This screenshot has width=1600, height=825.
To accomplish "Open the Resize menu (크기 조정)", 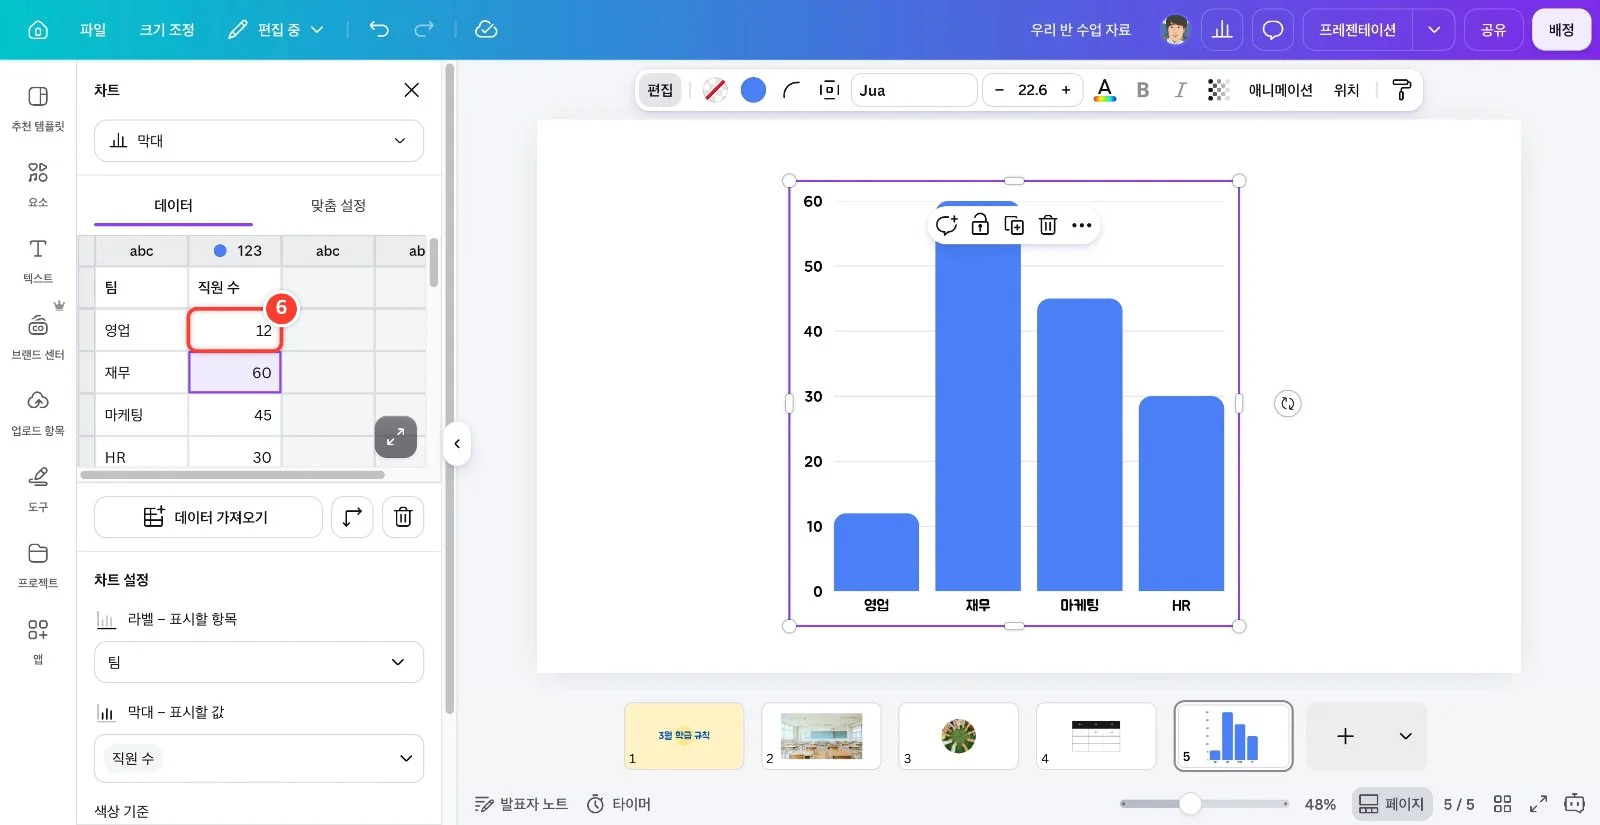I will tap(167, 30).
